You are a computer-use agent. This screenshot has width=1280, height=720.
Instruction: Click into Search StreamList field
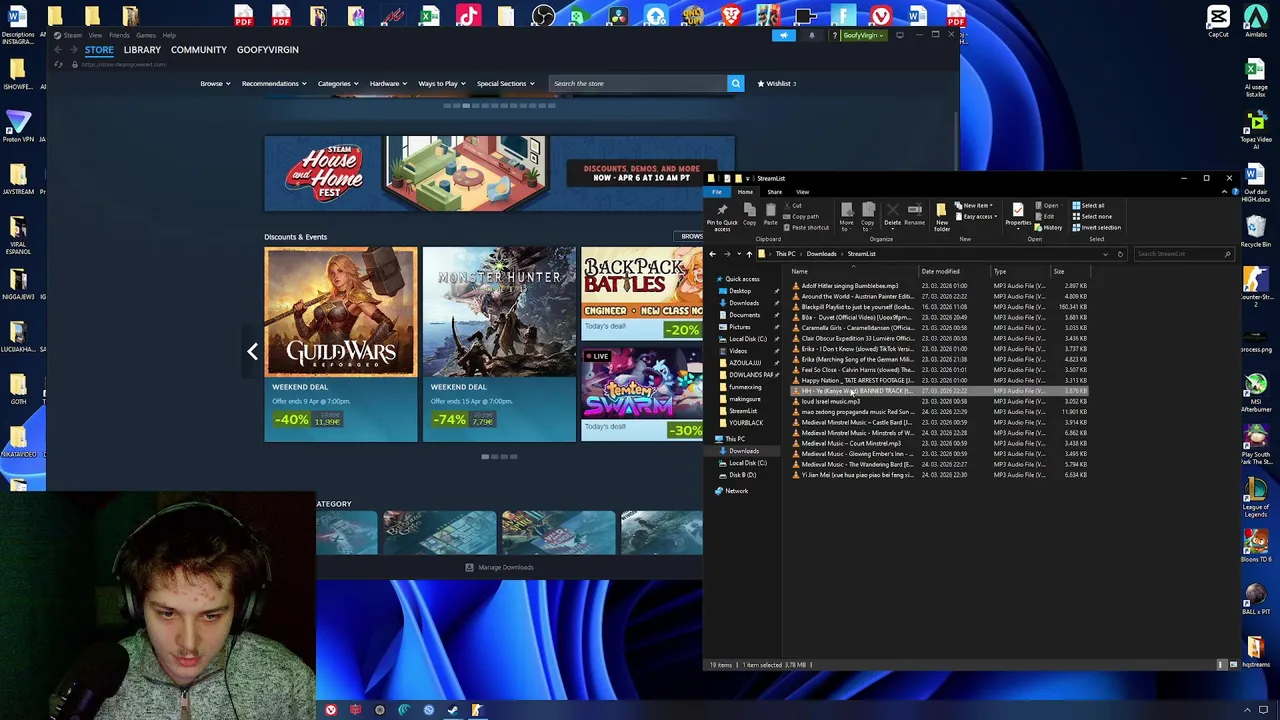(1183, 254)
